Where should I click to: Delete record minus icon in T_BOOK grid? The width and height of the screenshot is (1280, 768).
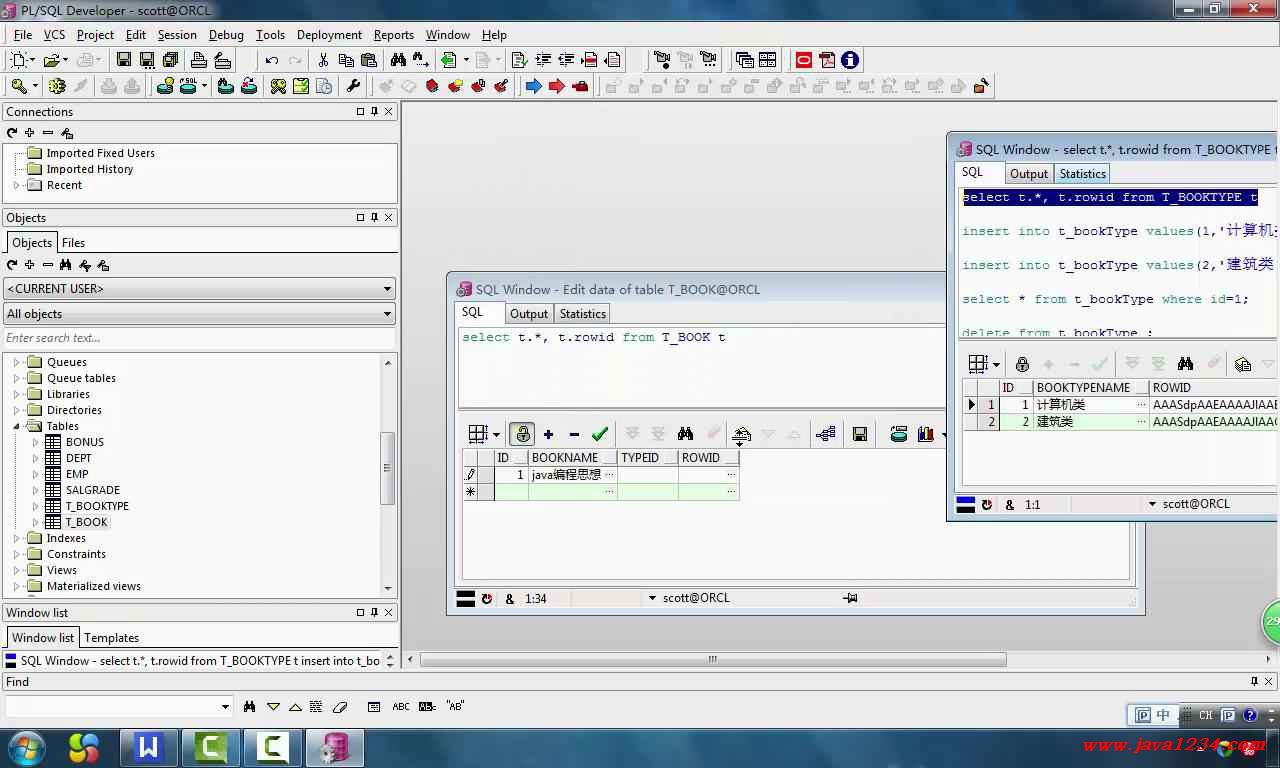pos(574,434)
